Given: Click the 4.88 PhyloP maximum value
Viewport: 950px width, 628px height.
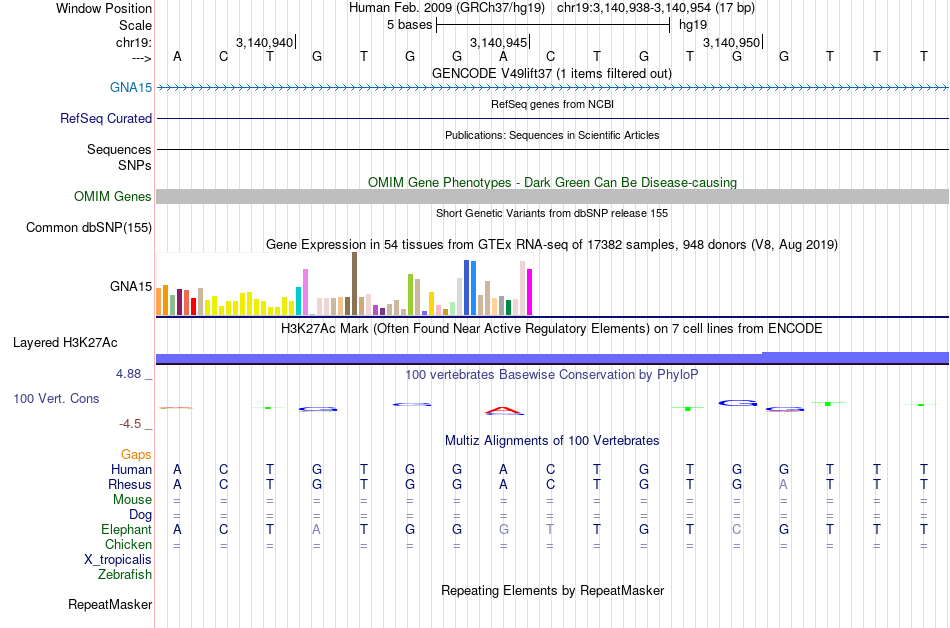Looking at the screenshot, I should 128,374.
